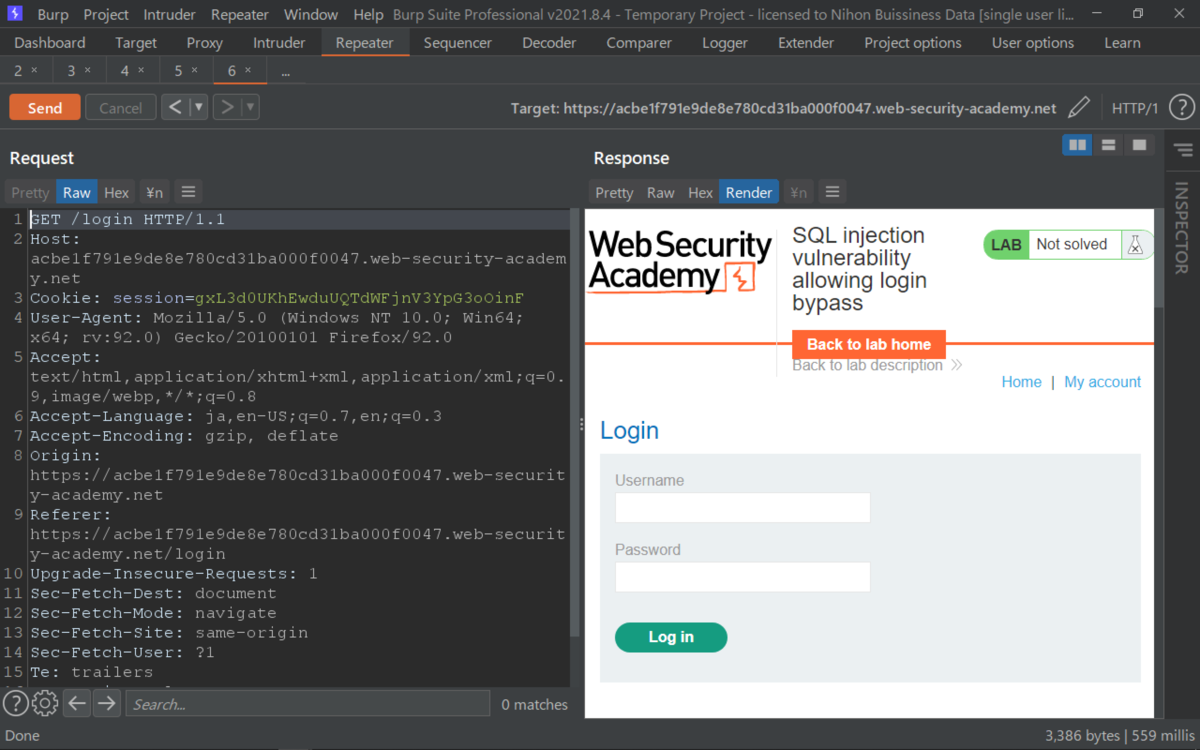Switch request view to Hex
The image size is (1200, 750).
point(117,192)
